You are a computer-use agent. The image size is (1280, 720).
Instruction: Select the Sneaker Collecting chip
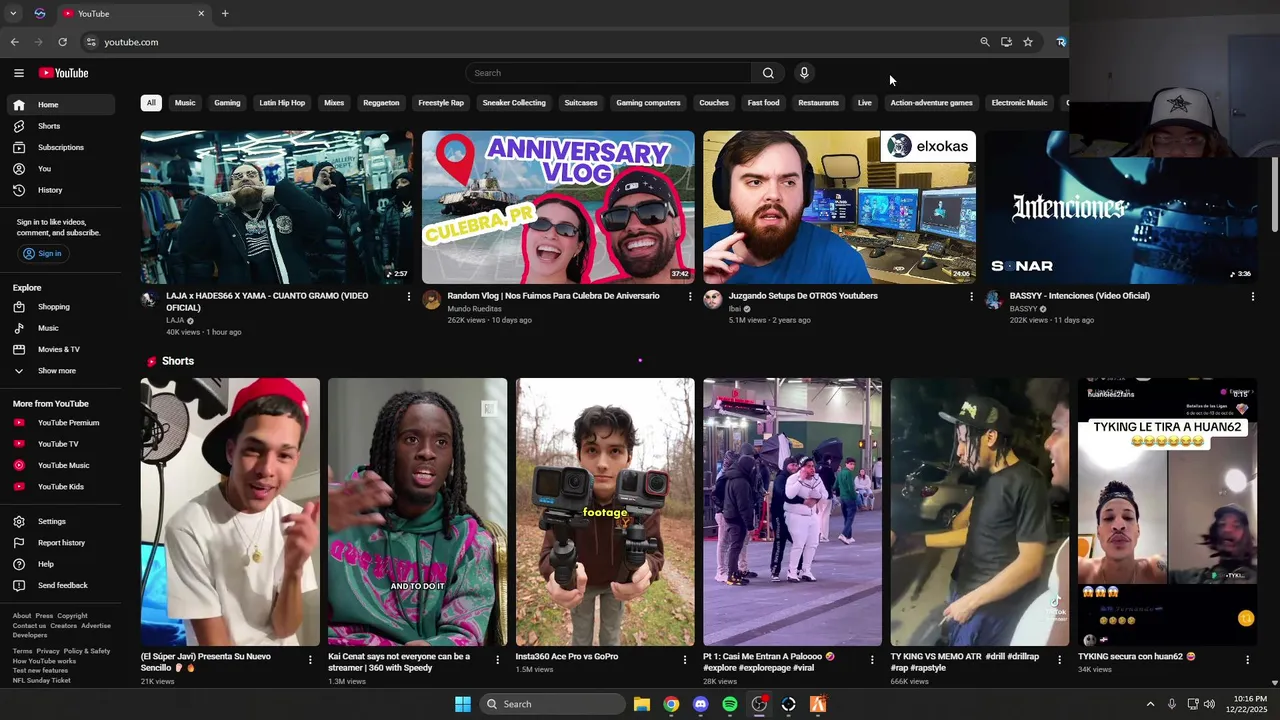pos(514,103)
